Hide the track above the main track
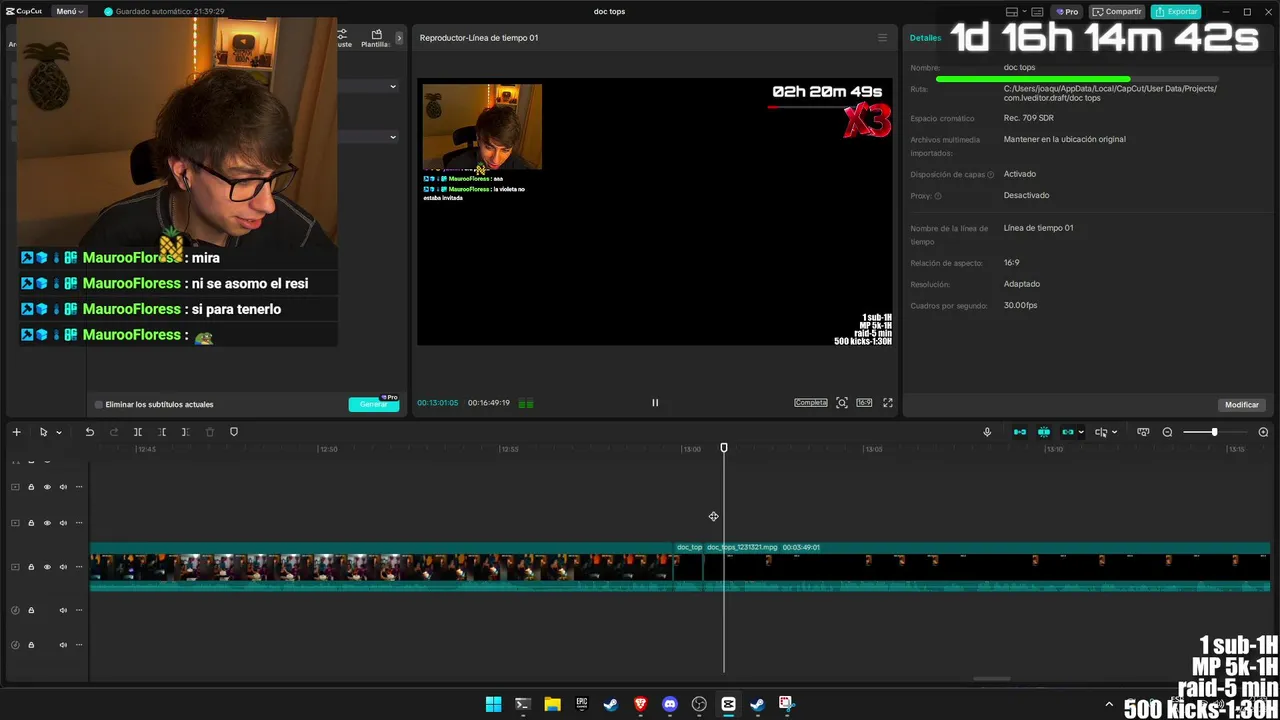1280x720 pixels. pyautogui.click(x=47, y=523)
